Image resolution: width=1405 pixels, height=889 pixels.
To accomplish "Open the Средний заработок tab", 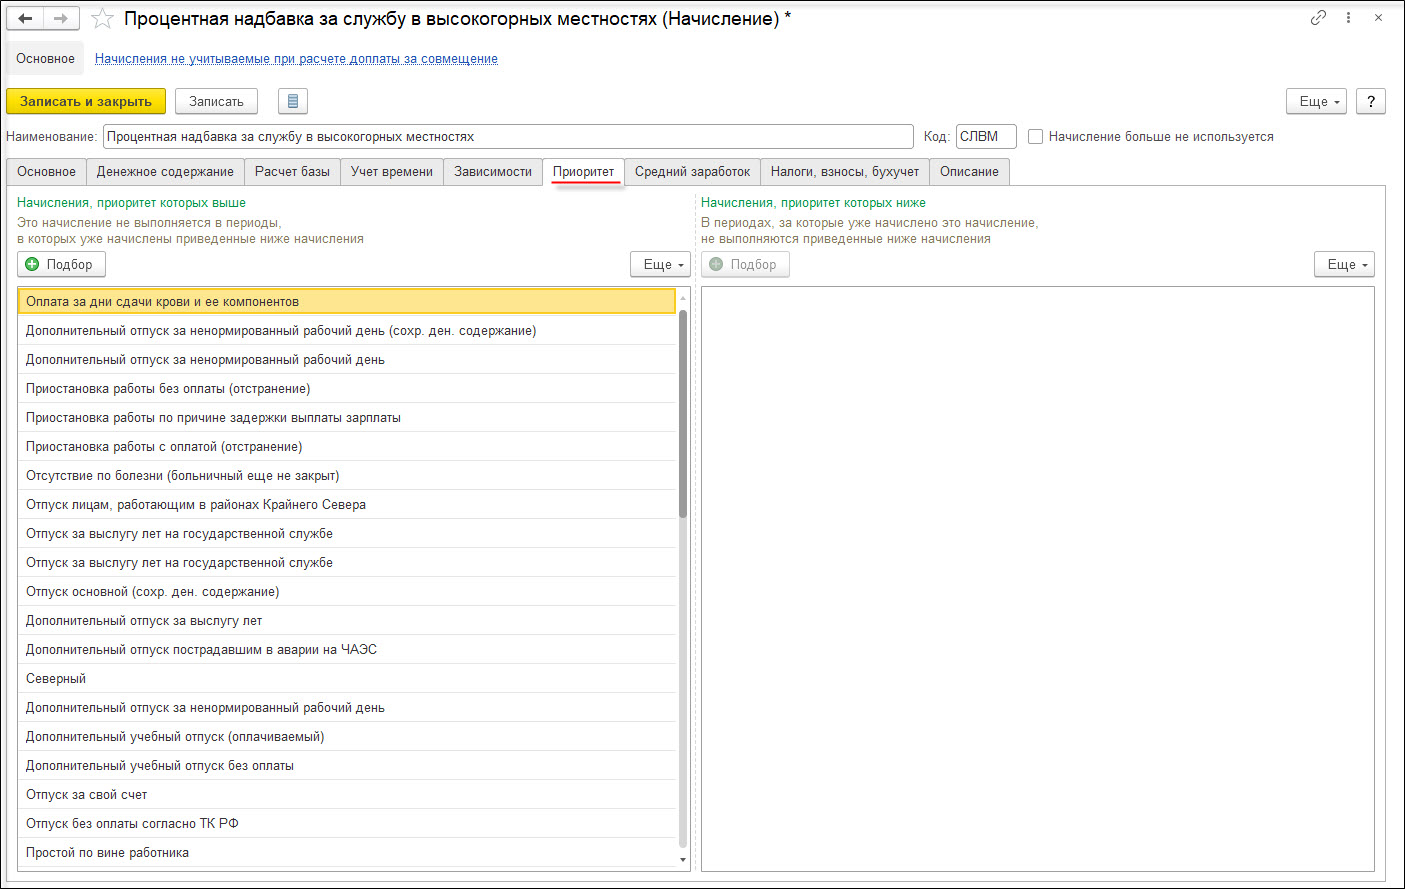I will coord(692,172).
